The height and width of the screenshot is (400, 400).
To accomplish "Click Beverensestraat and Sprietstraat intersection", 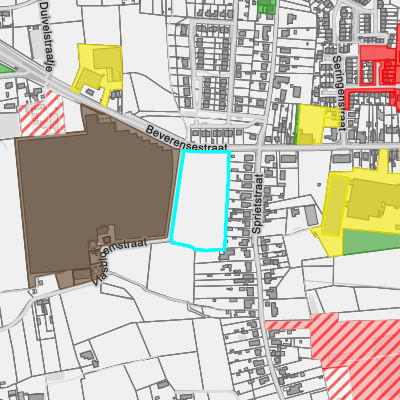I will 260,147.
